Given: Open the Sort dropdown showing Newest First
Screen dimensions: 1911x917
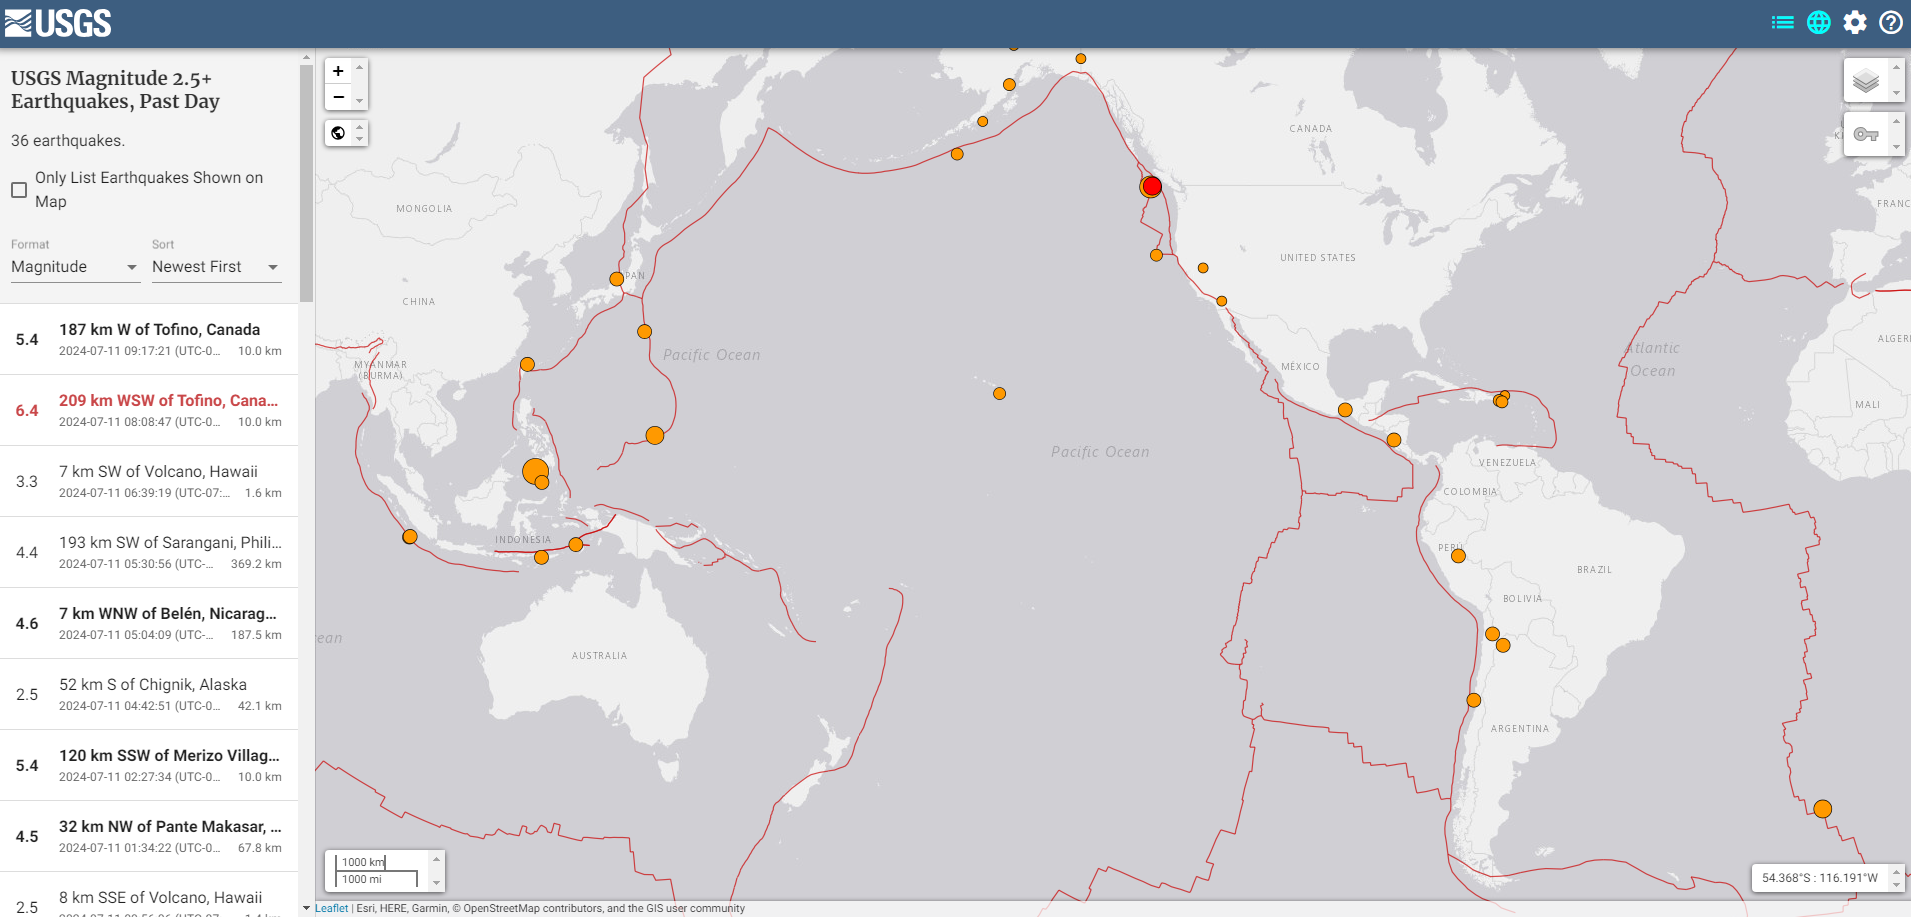Looking at the screenshot, I should pyautogui.click(x=216, y=267).
